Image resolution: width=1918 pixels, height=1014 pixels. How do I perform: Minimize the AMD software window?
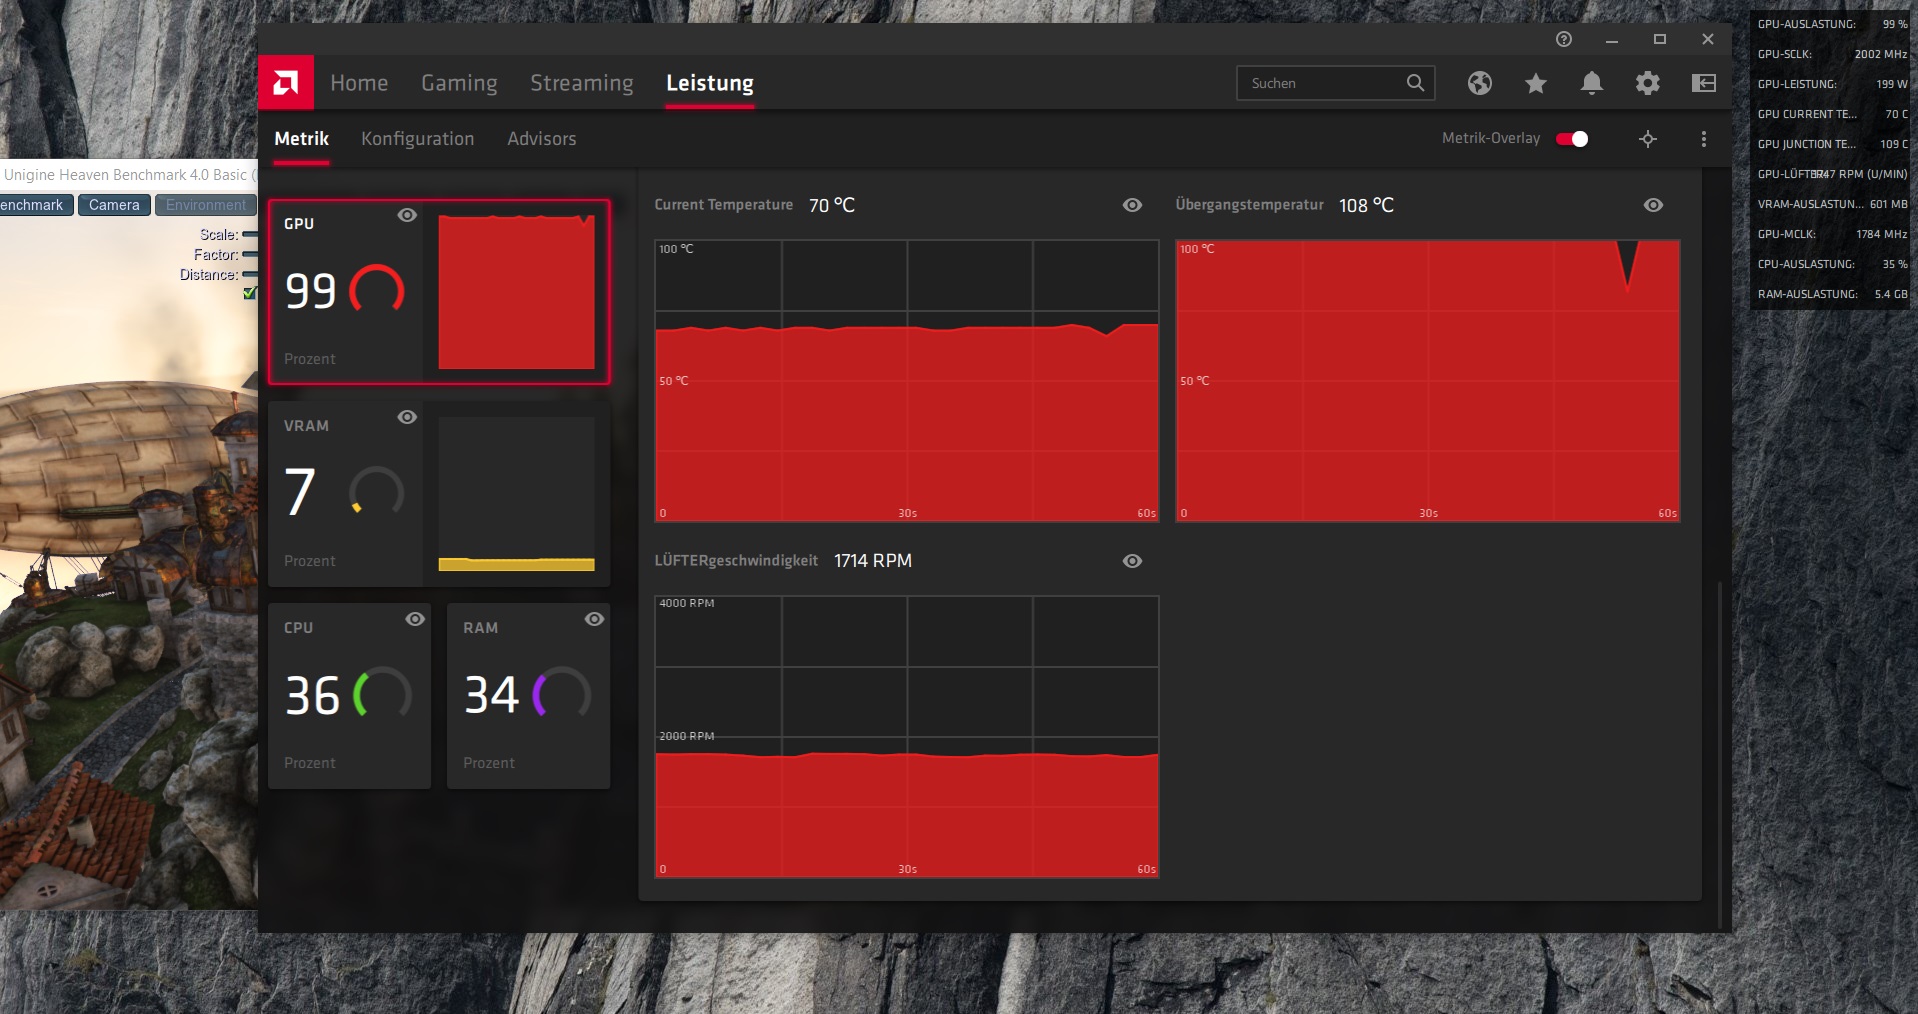[x=1612, y=39]
